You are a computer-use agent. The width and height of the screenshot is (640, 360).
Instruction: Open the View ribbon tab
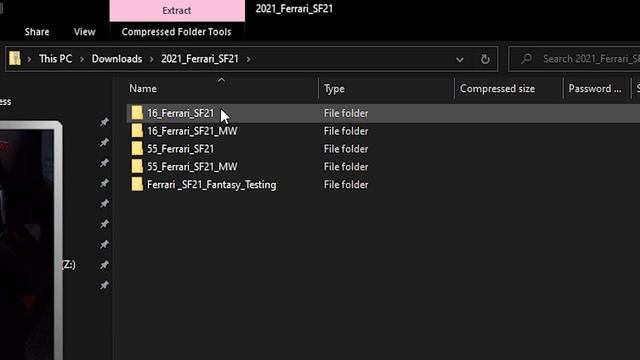pos(84,32)
